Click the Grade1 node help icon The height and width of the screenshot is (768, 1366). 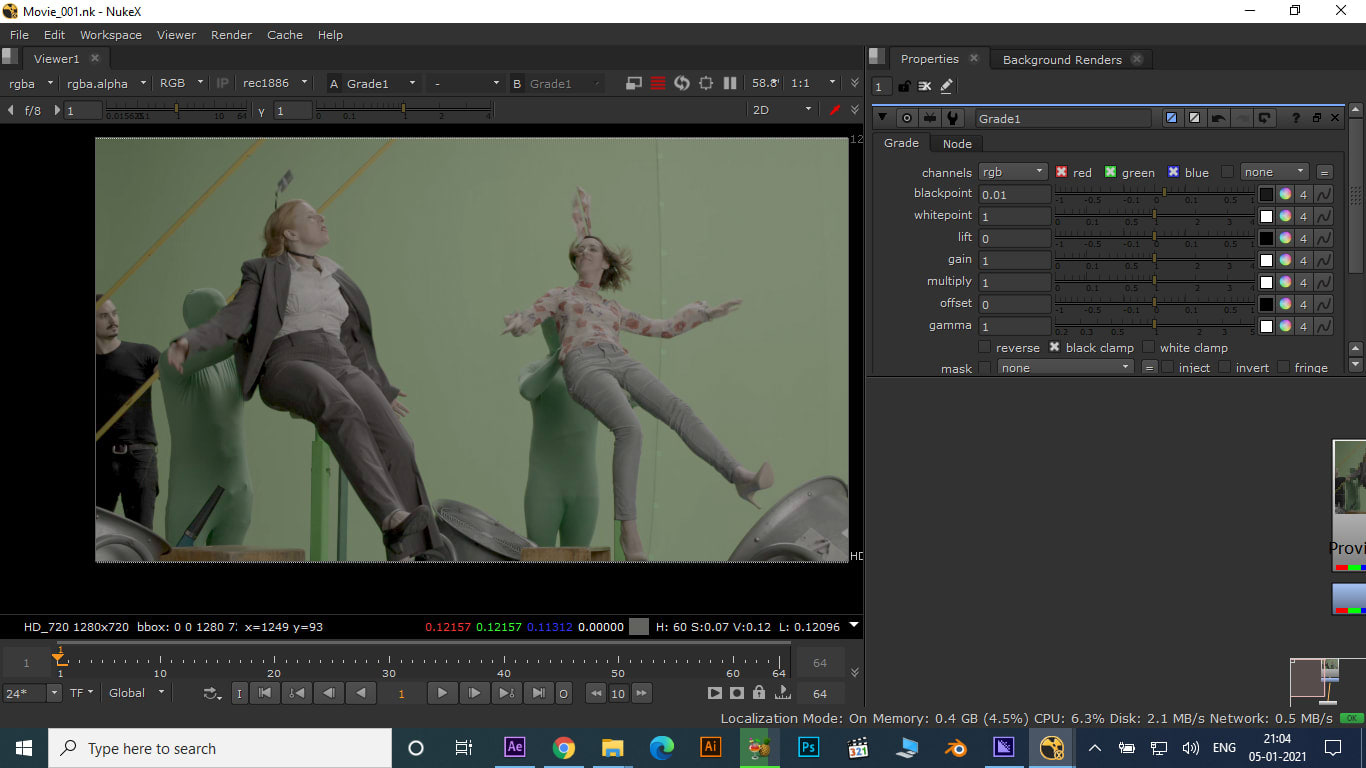(1296, 118)
